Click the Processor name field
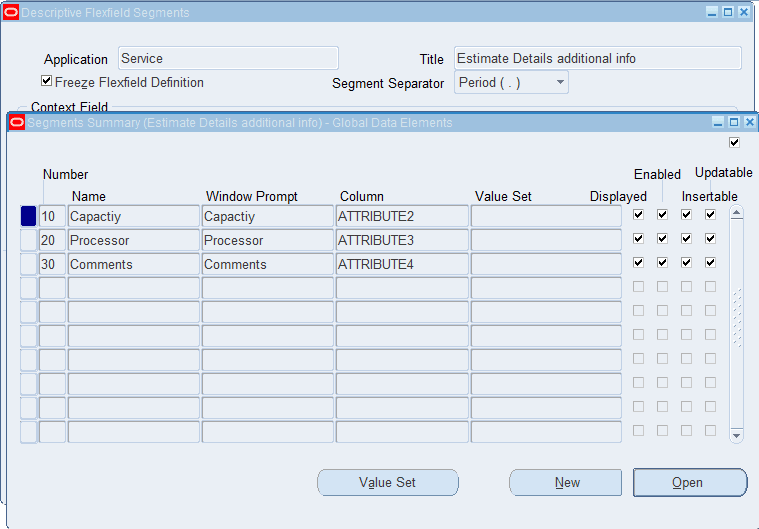The height and width of the screenshot is (529, 759). (x=133, y=240)
